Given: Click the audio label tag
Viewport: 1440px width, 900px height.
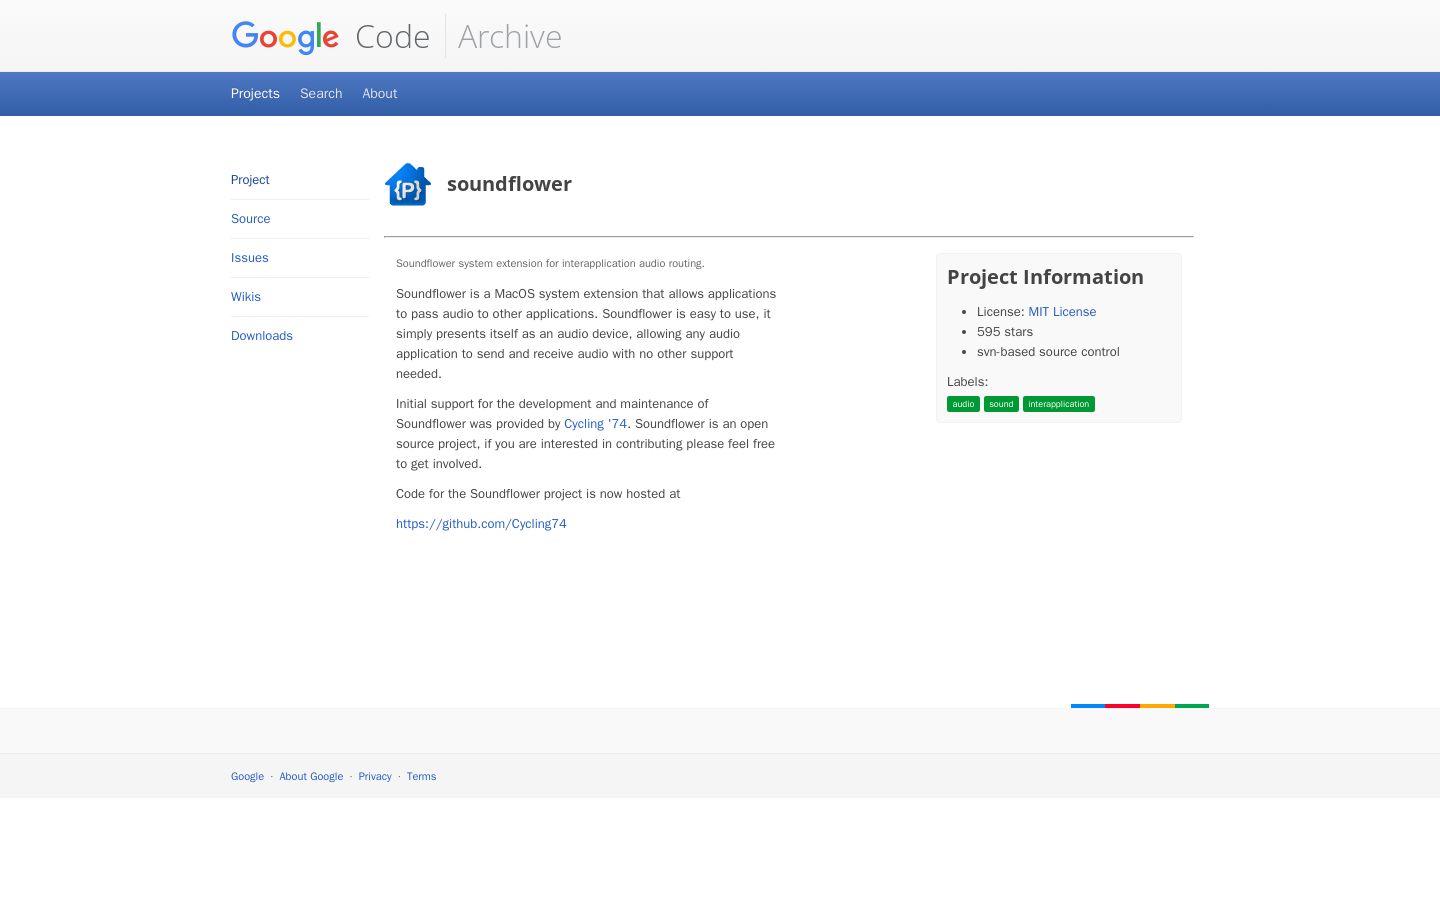Looking at the screenshot, I should coord(963,404).
